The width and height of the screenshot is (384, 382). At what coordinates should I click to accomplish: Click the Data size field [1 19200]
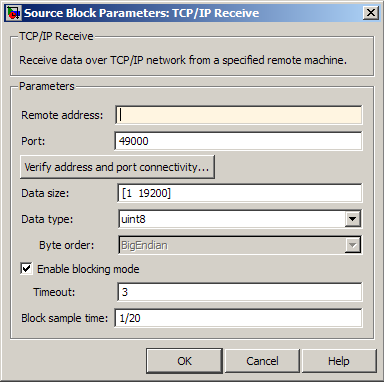pos(240,193)
